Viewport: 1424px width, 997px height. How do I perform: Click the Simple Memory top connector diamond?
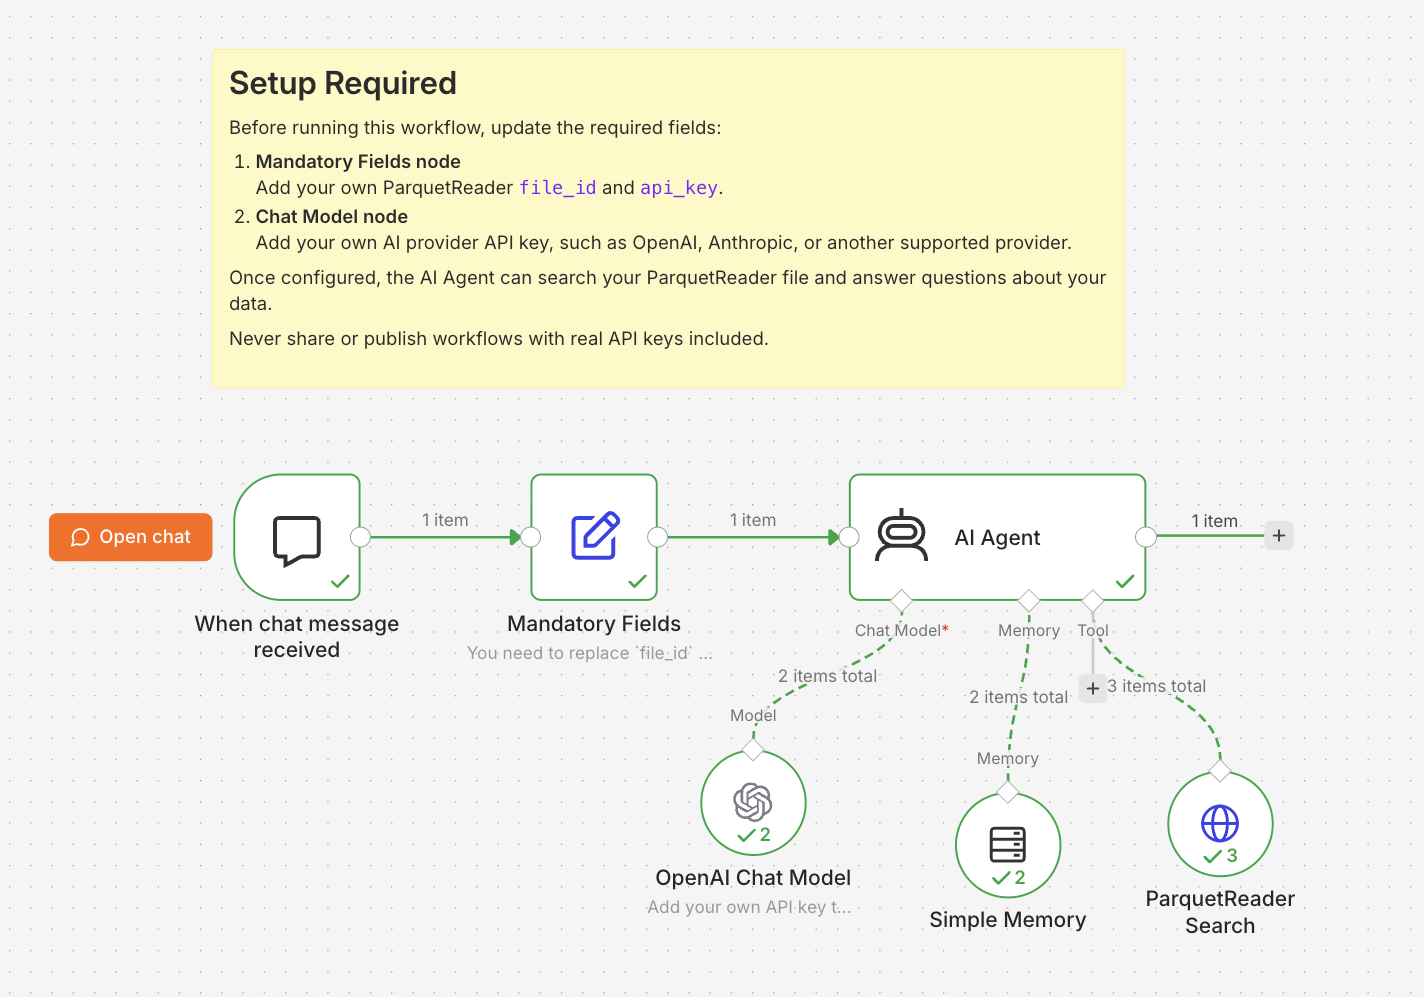click(1008, 793)
